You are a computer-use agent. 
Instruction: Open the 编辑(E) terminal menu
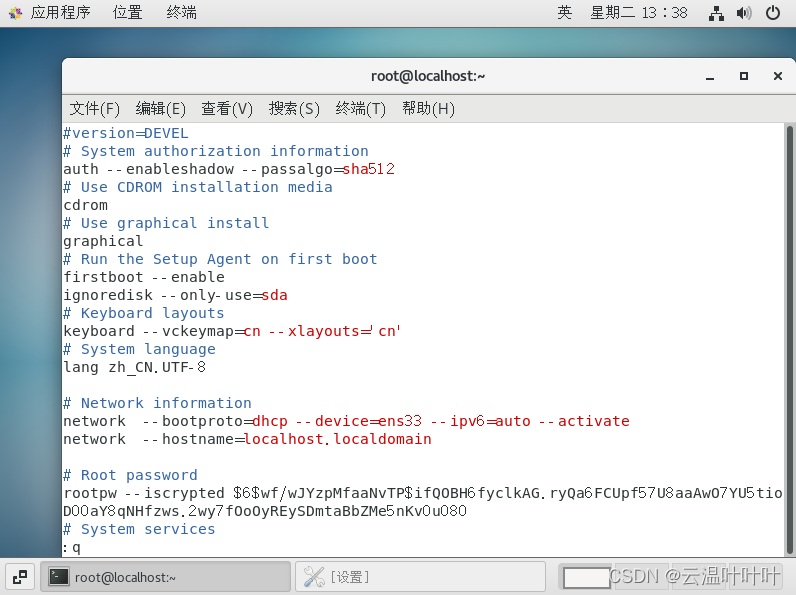click(160, 109)
